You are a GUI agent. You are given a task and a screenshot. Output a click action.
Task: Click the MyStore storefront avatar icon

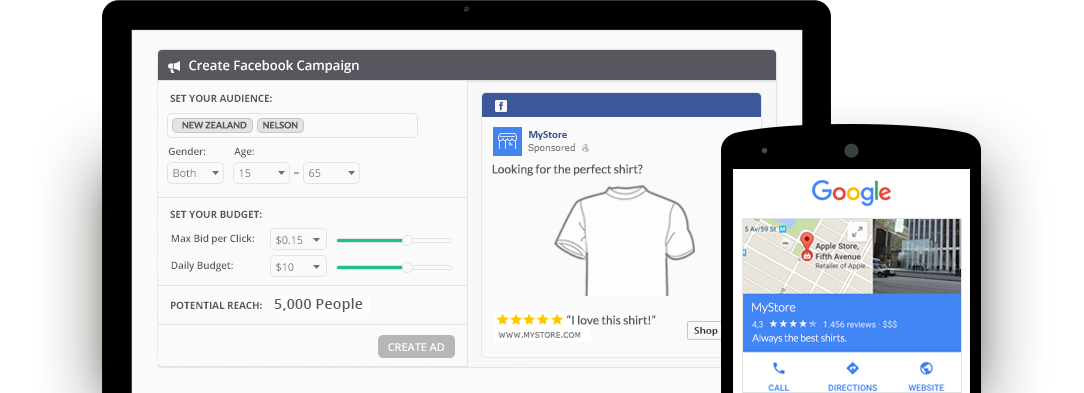[x=507, y=141]
